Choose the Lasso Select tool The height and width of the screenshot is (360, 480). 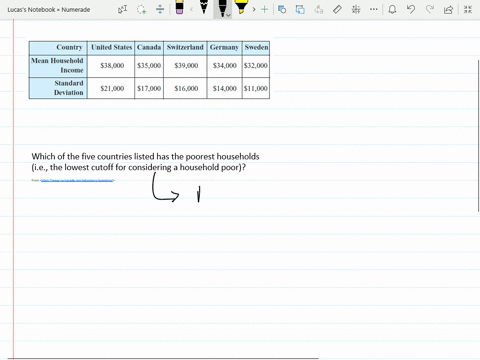click(142, 9)
